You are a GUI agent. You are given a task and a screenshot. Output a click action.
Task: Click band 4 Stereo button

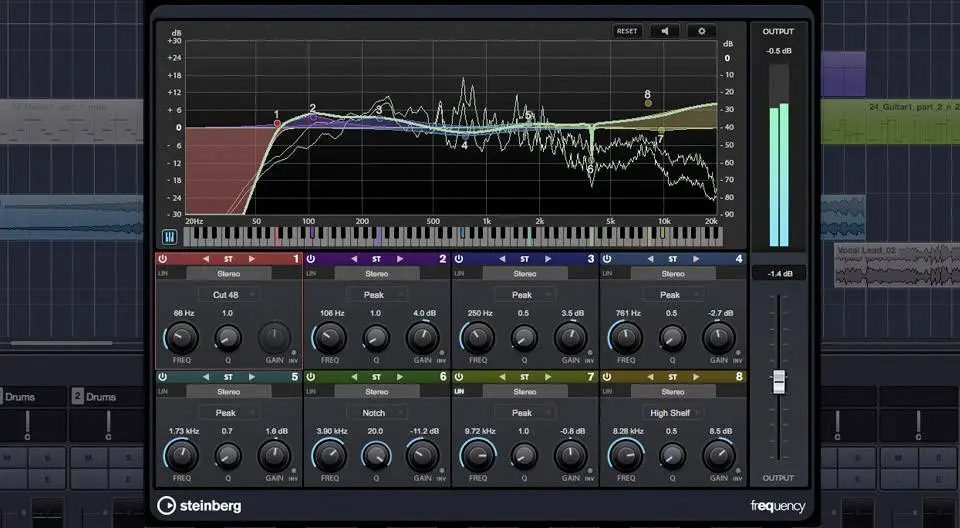click(673, 274)
